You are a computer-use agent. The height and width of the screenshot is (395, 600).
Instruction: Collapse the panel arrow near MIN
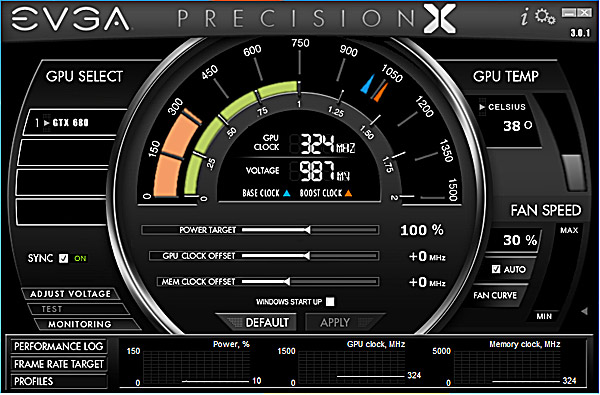click(584, 311)
